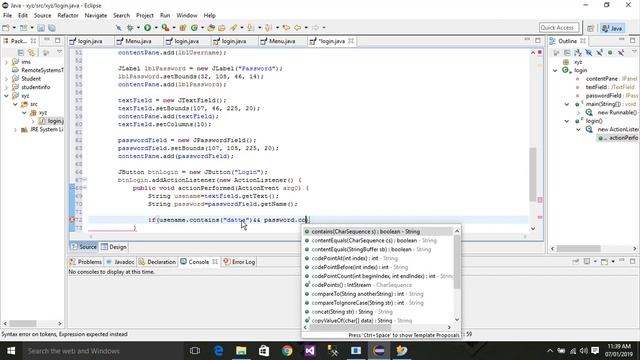The image size is (640, 360).
Task: Open the Source menu
Action: coord(42,16)
